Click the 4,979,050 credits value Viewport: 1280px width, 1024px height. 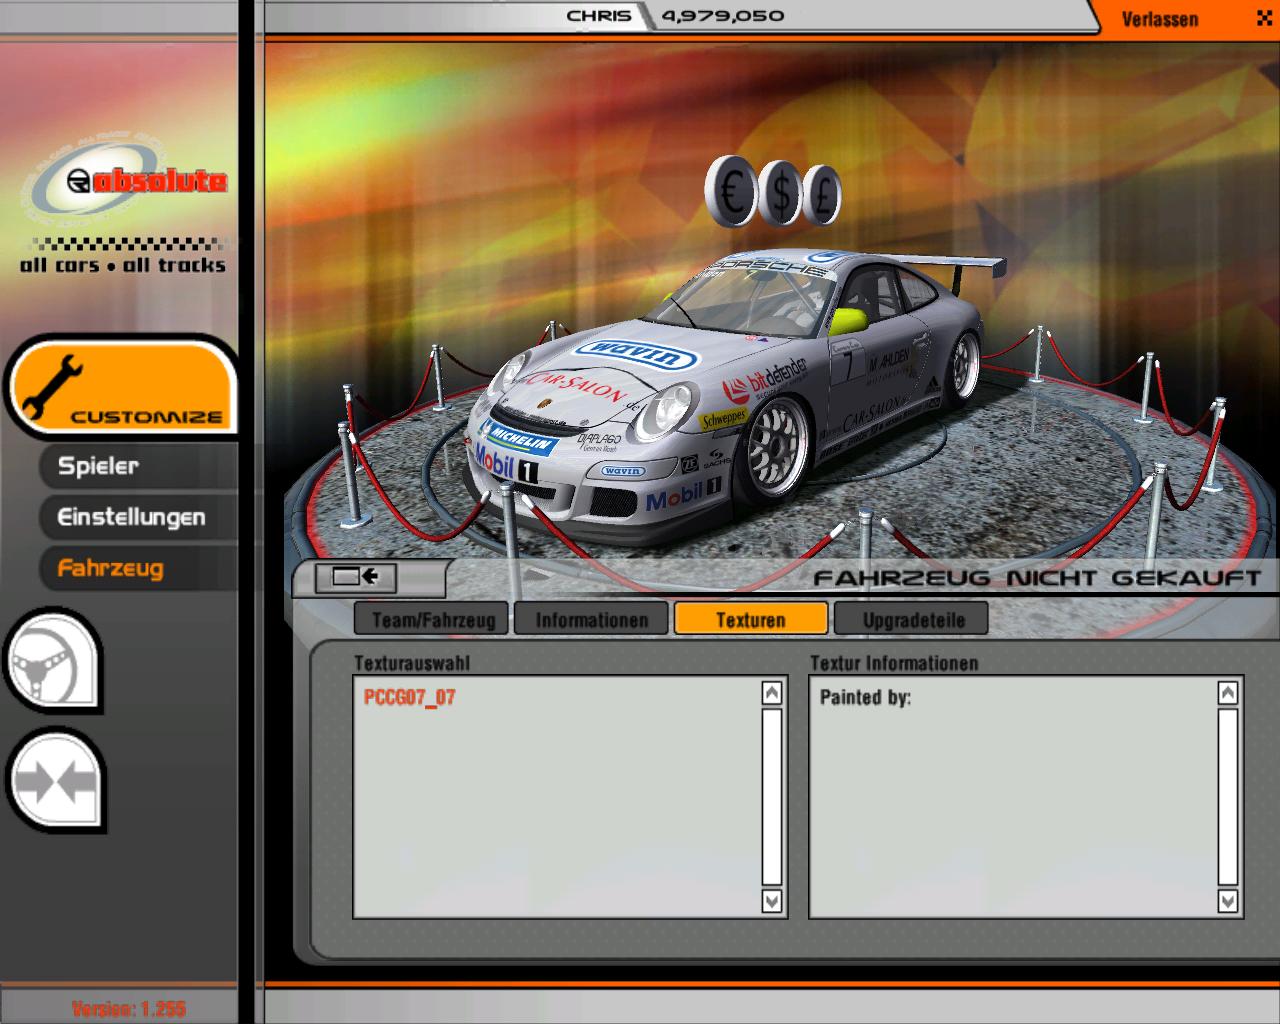722,16
